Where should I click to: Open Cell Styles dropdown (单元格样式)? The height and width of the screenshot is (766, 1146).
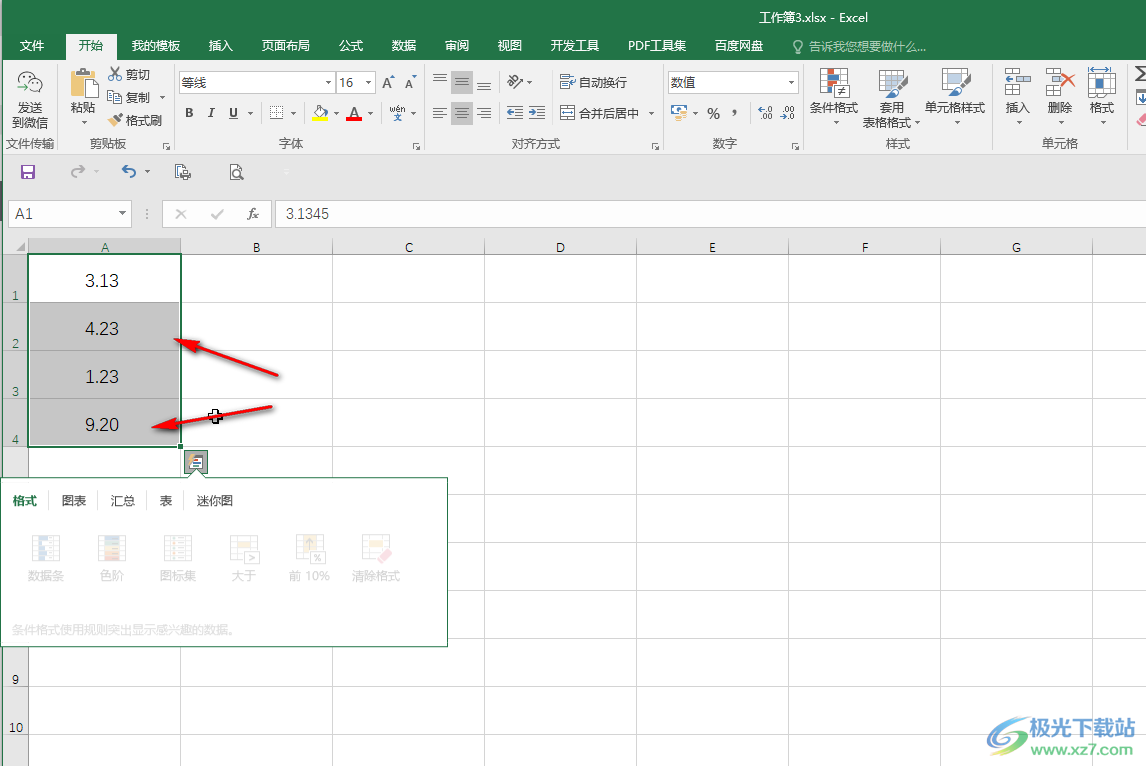[x=955, y=96]
